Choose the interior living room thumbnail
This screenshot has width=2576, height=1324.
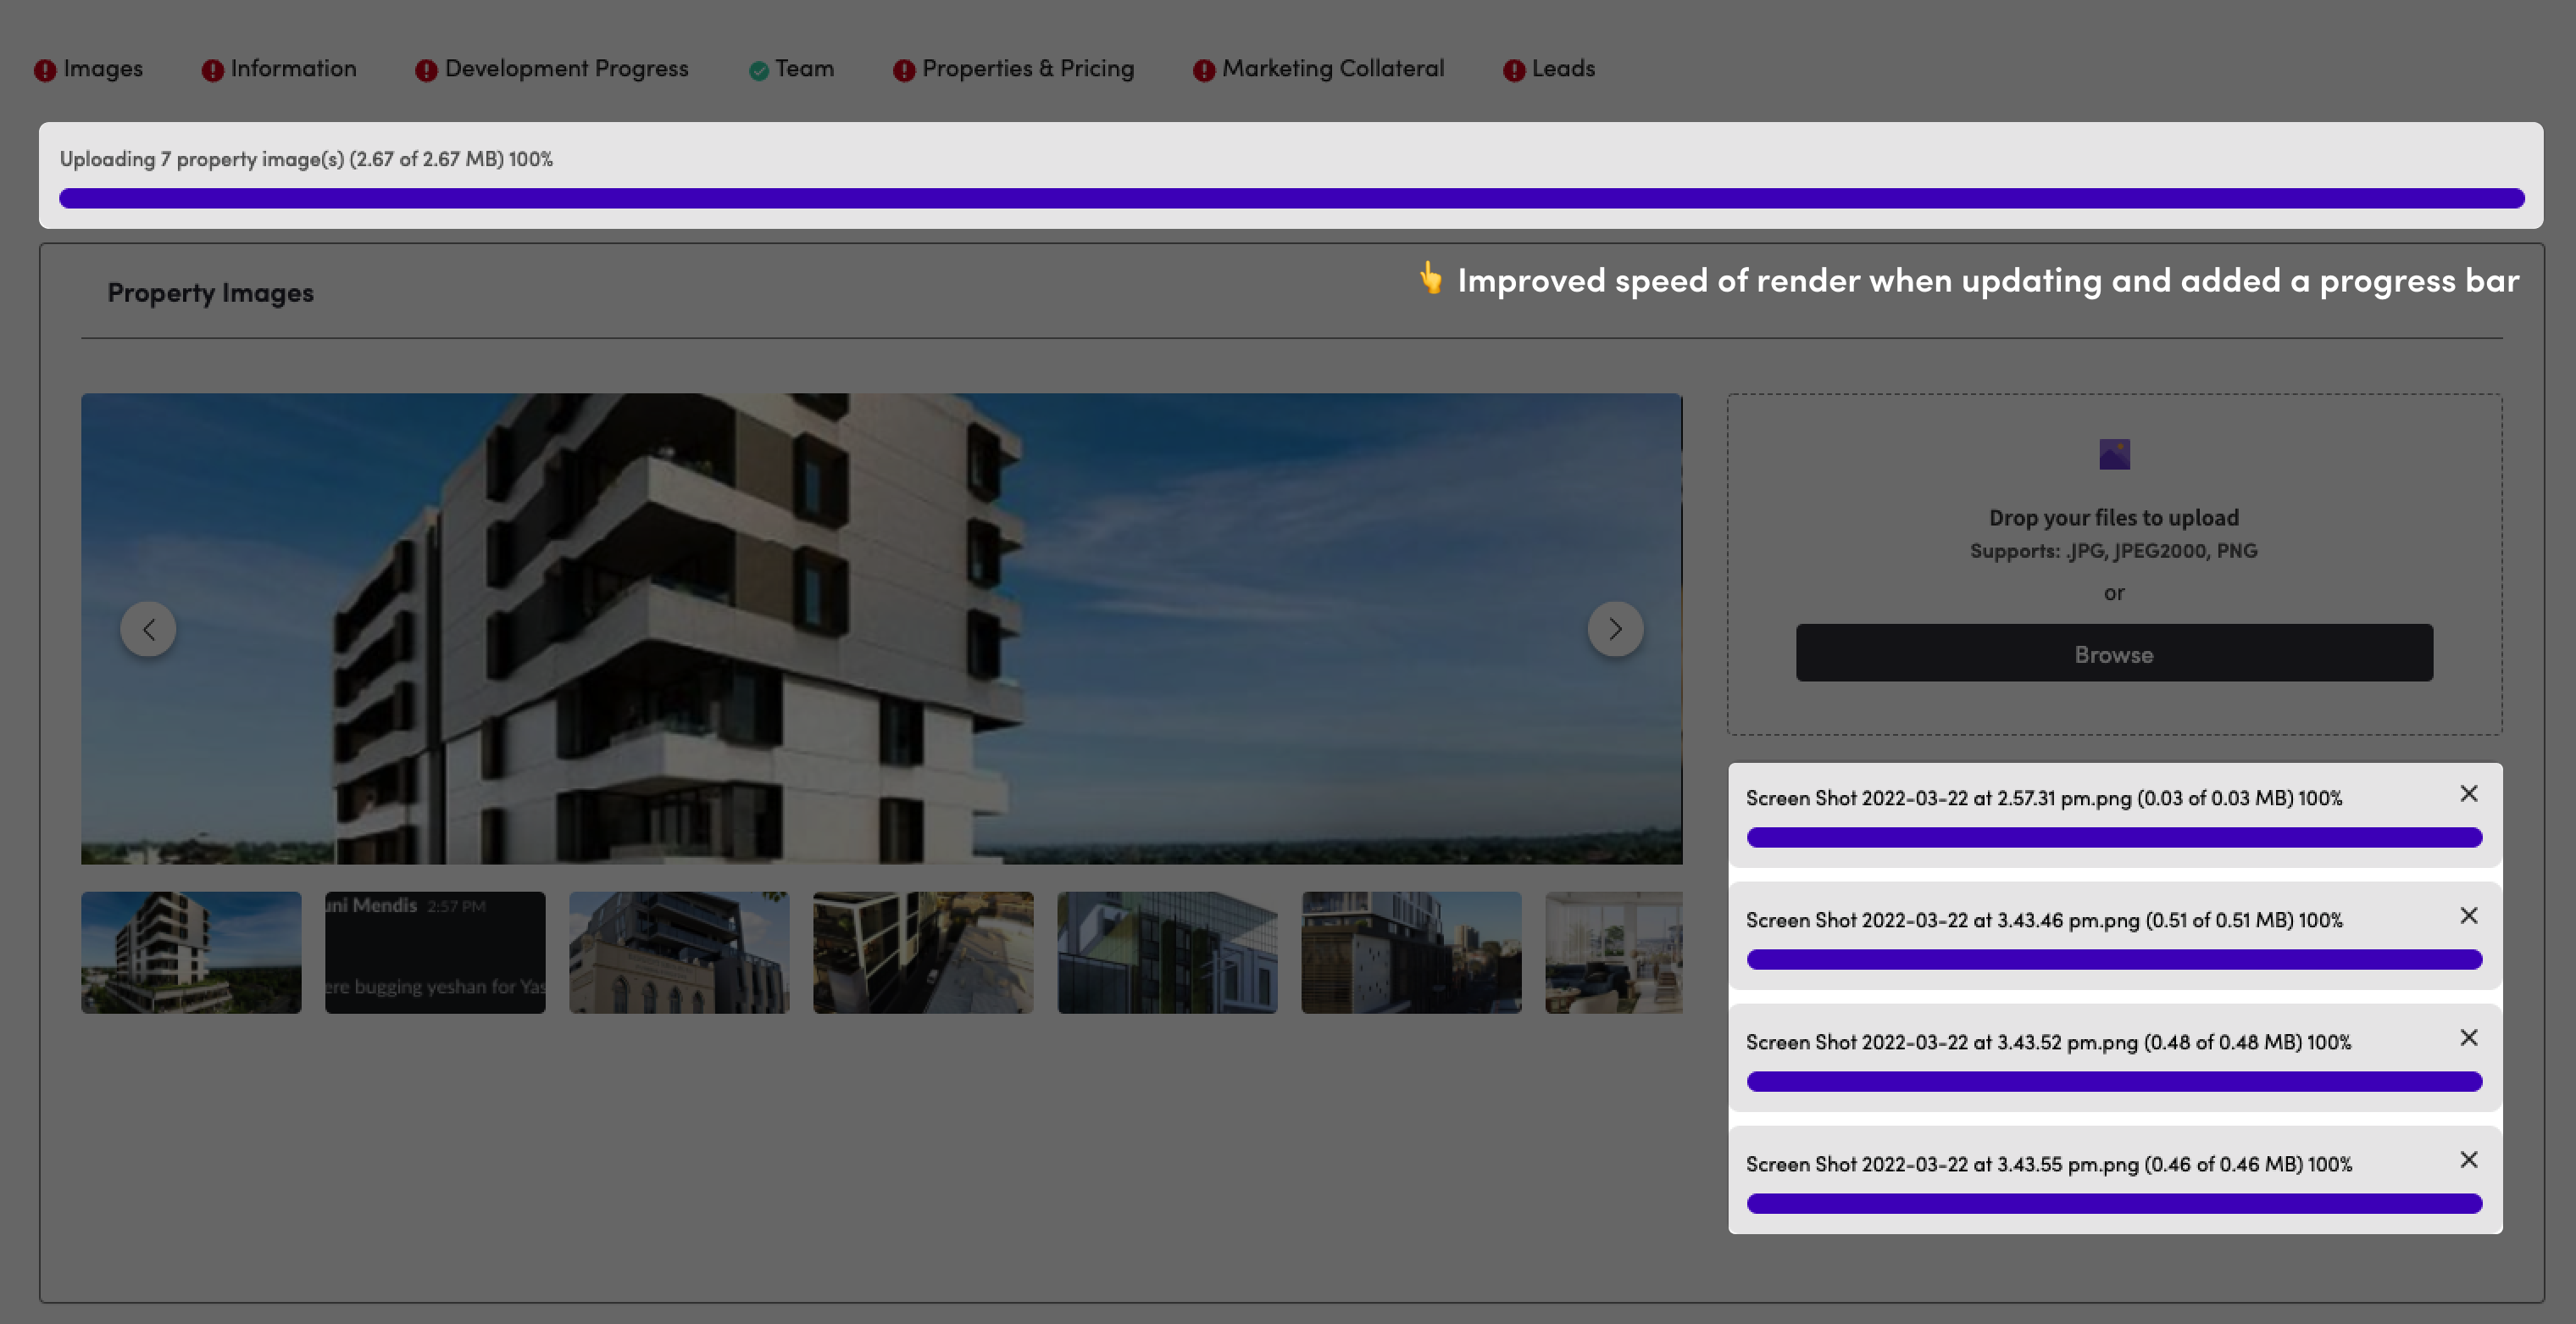[x=1613, y=952]
